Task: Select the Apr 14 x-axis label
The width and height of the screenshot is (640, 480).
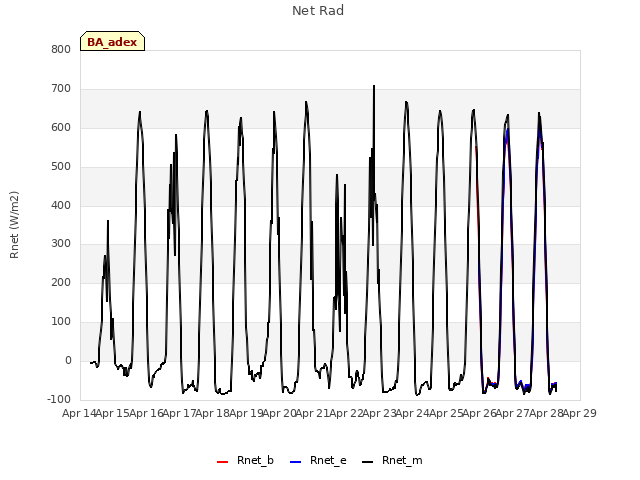Action: (79, 413)
